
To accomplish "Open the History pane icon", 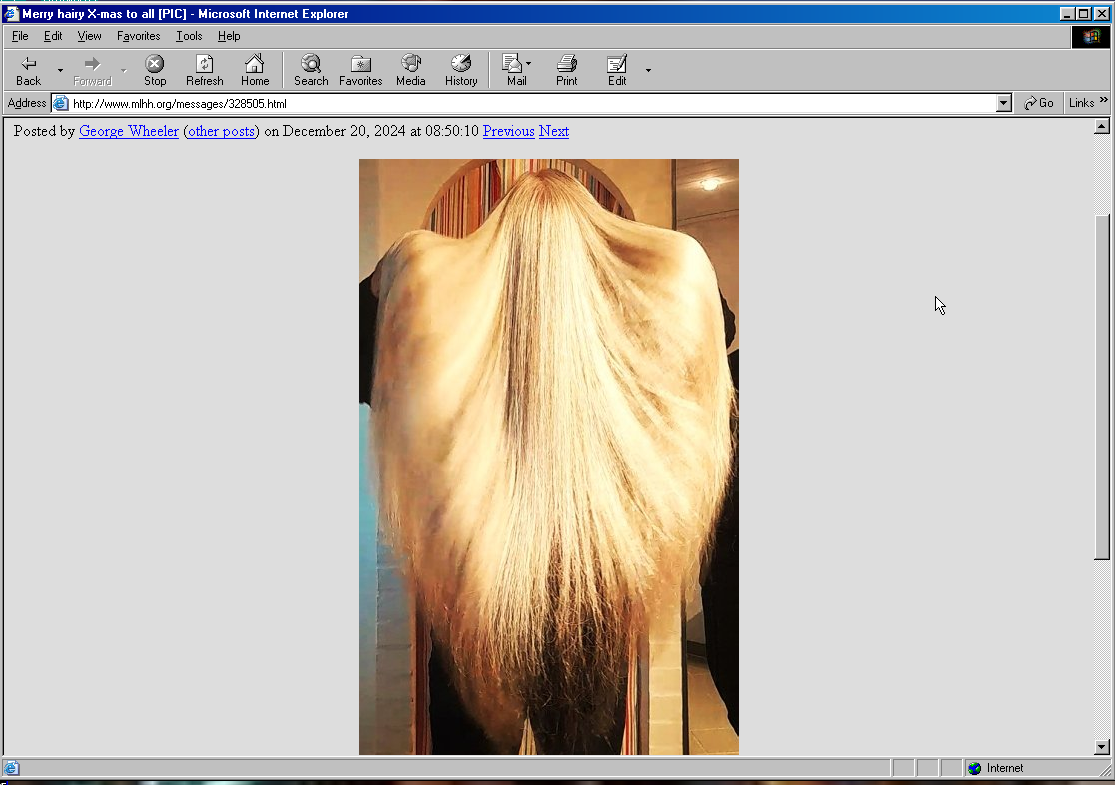I will pyautogui.click(x=461, y=64).
